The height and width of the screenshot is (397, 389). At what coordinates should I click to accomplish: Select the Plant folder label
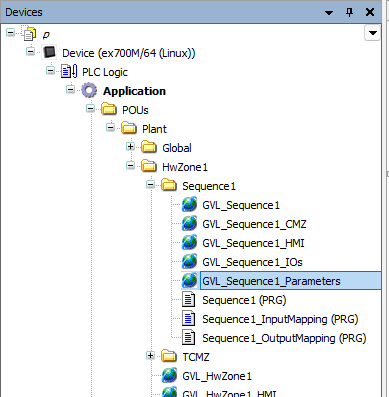154,129
